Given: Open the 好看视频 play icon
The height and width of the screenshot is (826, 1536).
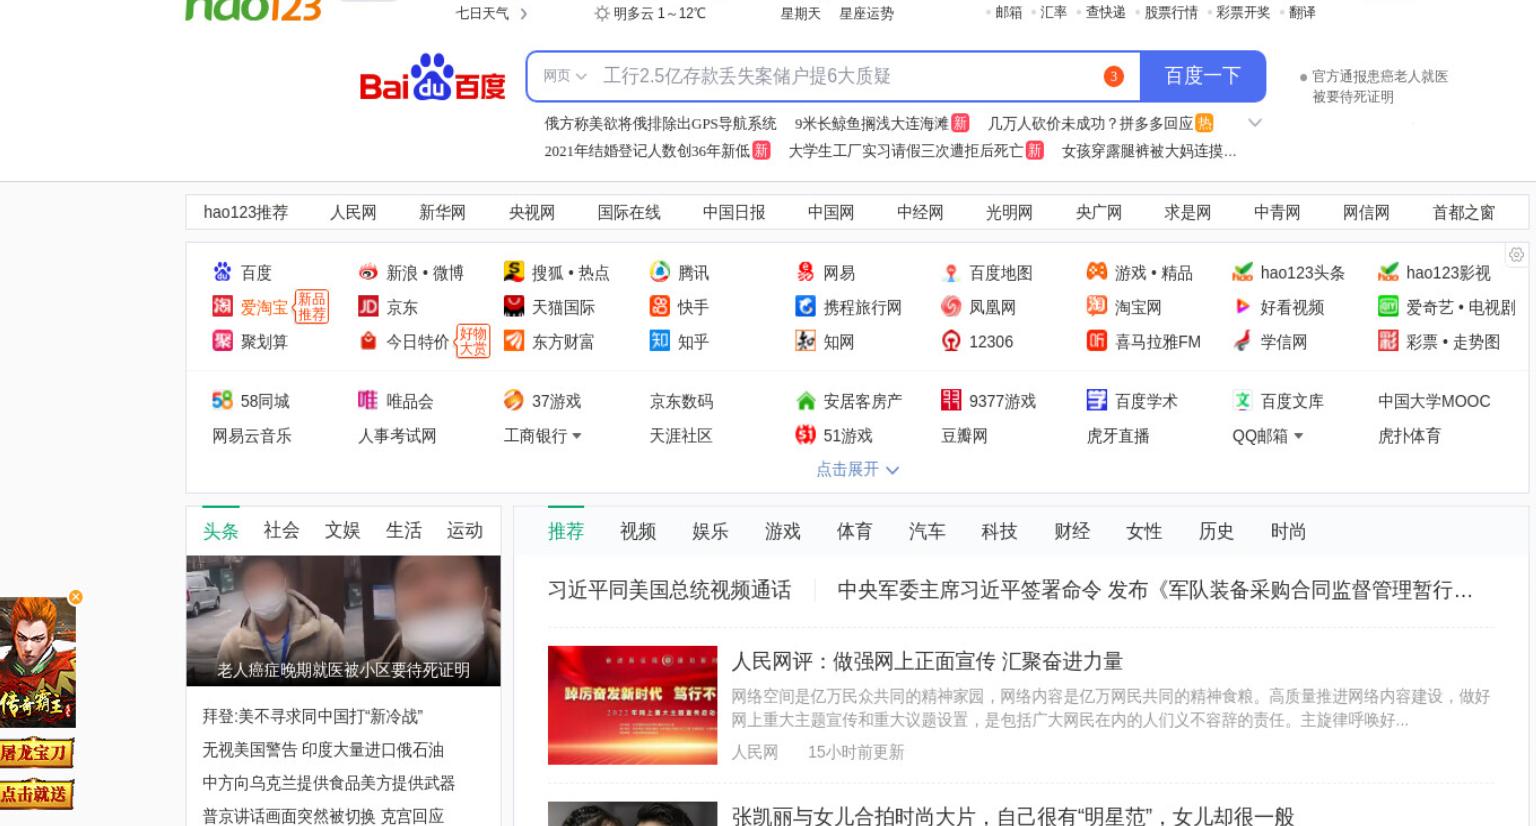Looking at the screenshot, I should click(x=1242, y=306).
